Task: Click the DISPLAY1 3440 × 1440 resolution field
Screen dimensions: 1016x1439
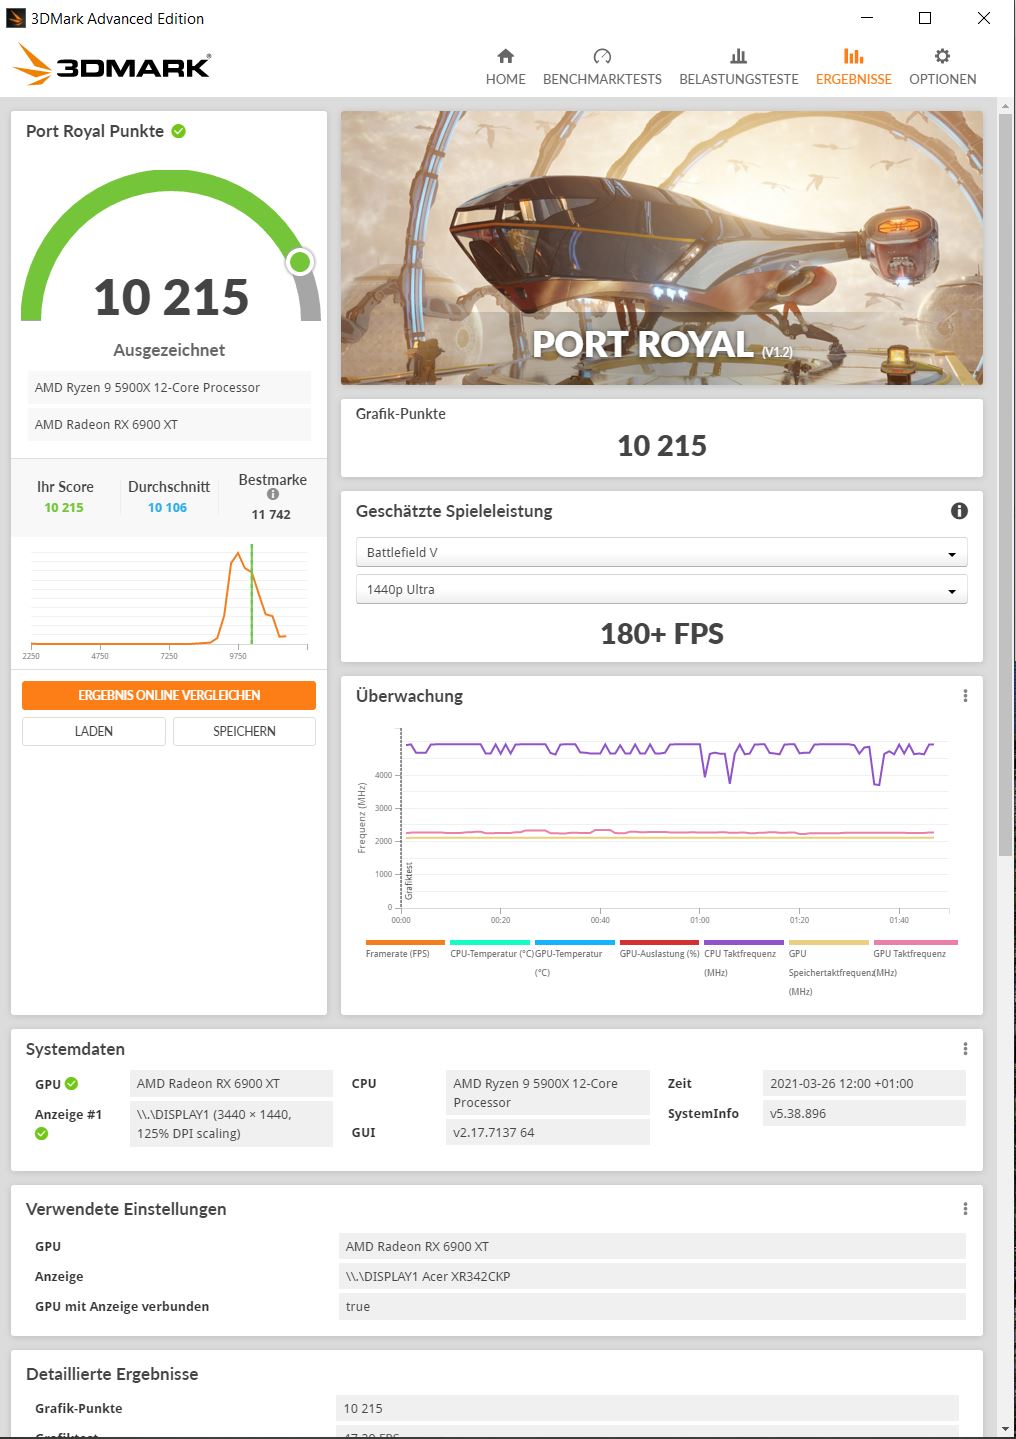Action: 231,1124
